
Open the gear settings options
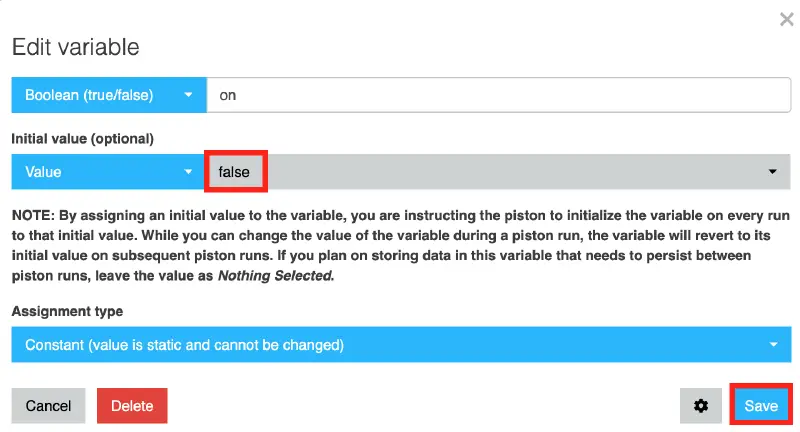click(701, 406)
